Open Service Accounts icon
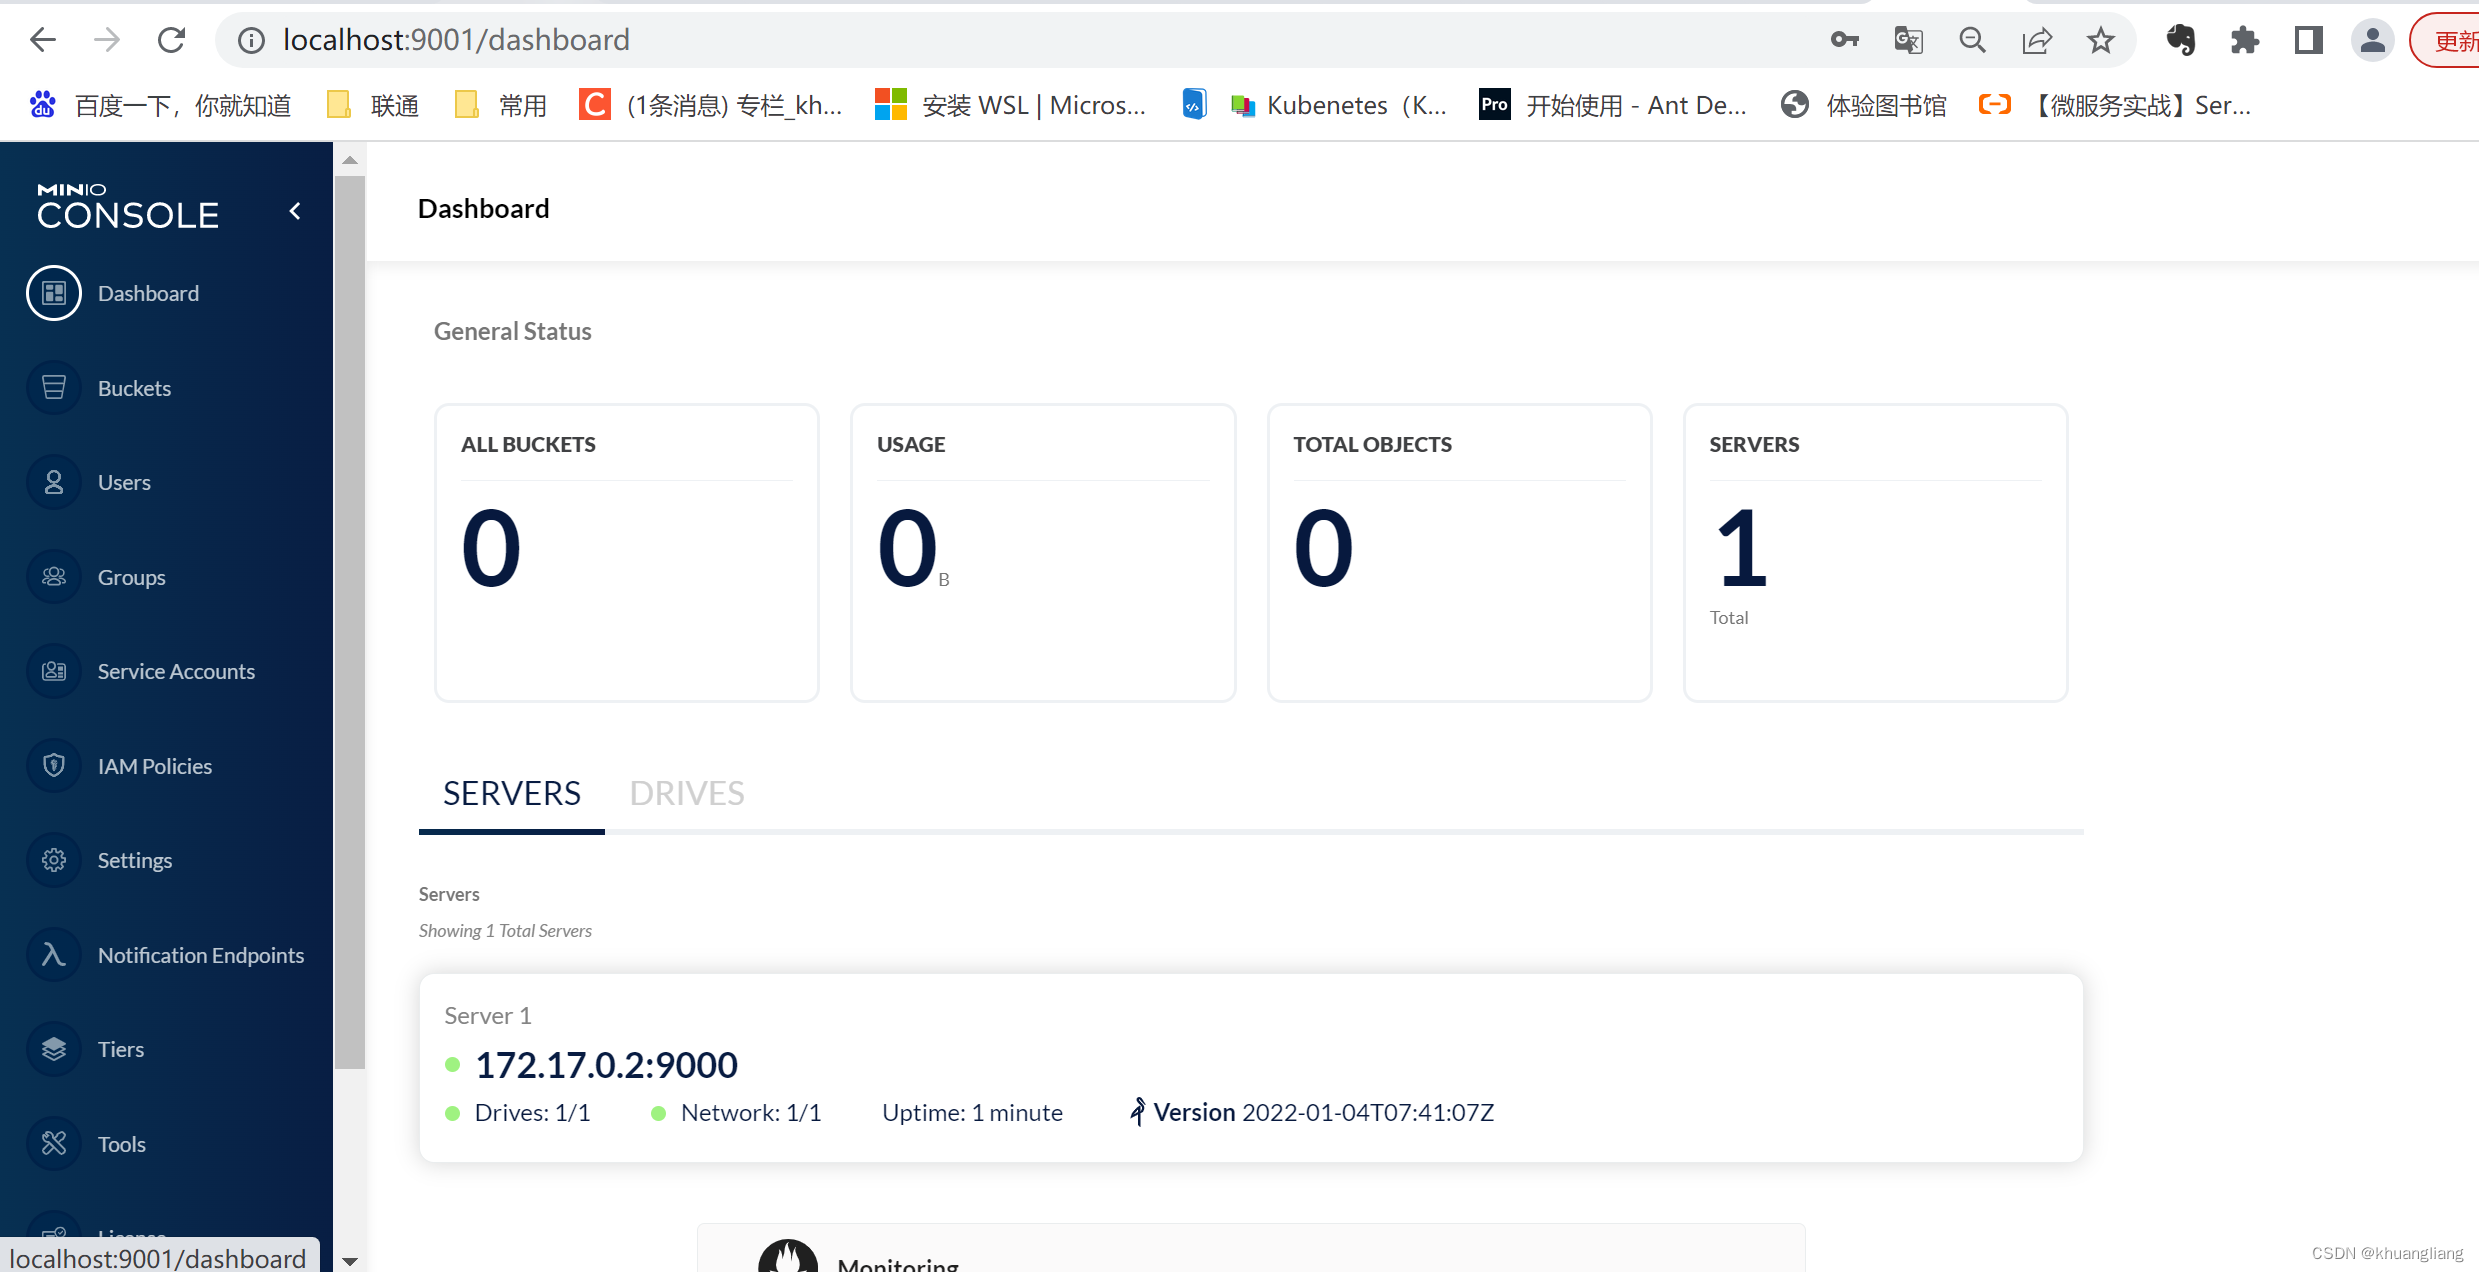Image resolution: width=2479 pixels, height=1272 pixels. (52, 670)
